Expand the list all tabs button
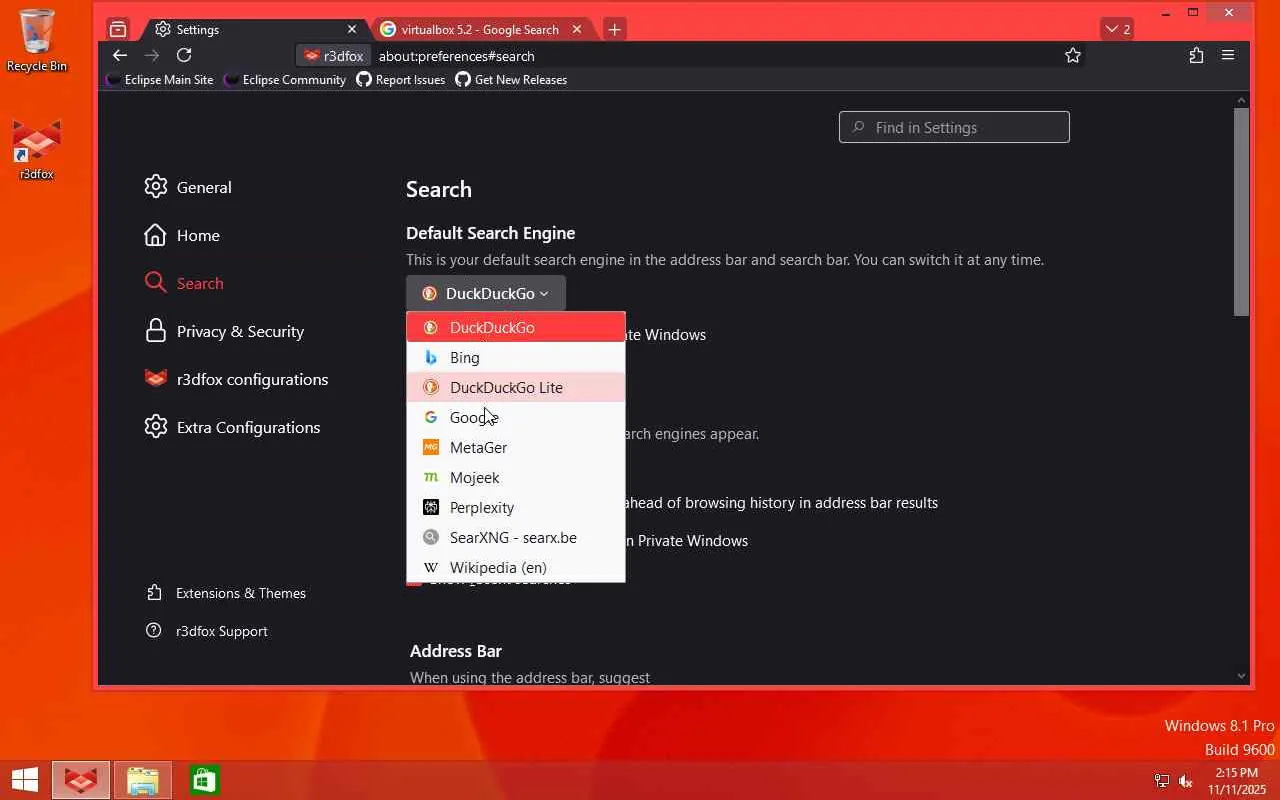The height and width of the screenshot is (800, 1280). [1117, 29]
